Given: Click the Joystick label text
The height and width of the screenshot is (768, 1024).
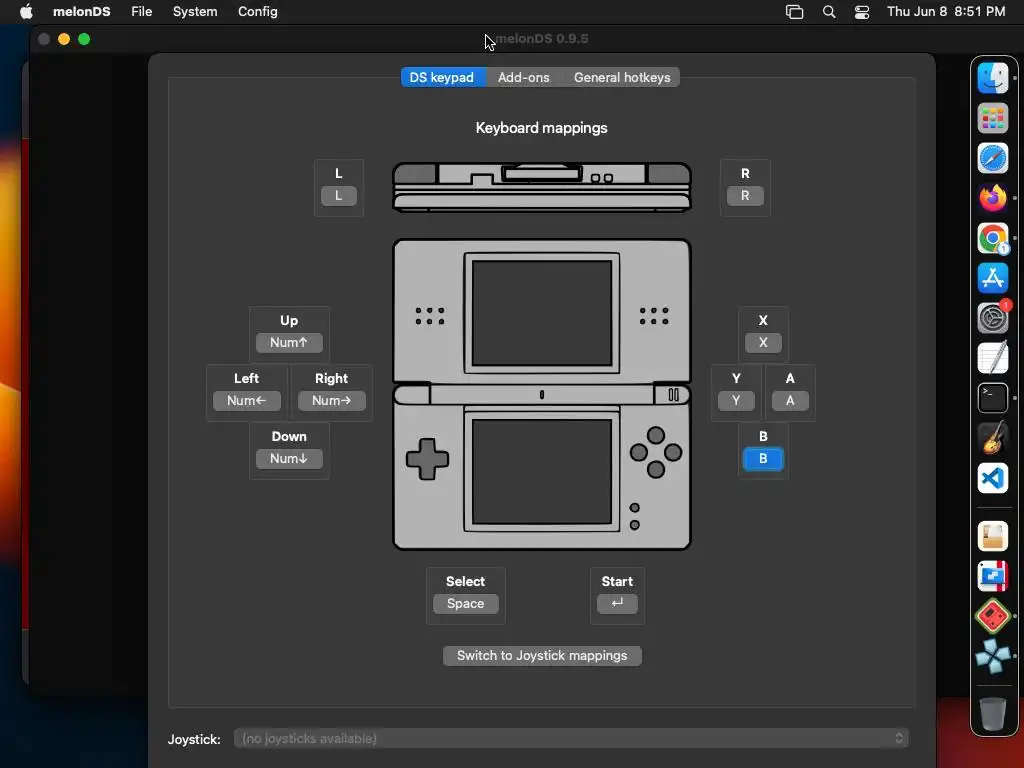Looking at the screenshot, I should click(x=194, y=739).
